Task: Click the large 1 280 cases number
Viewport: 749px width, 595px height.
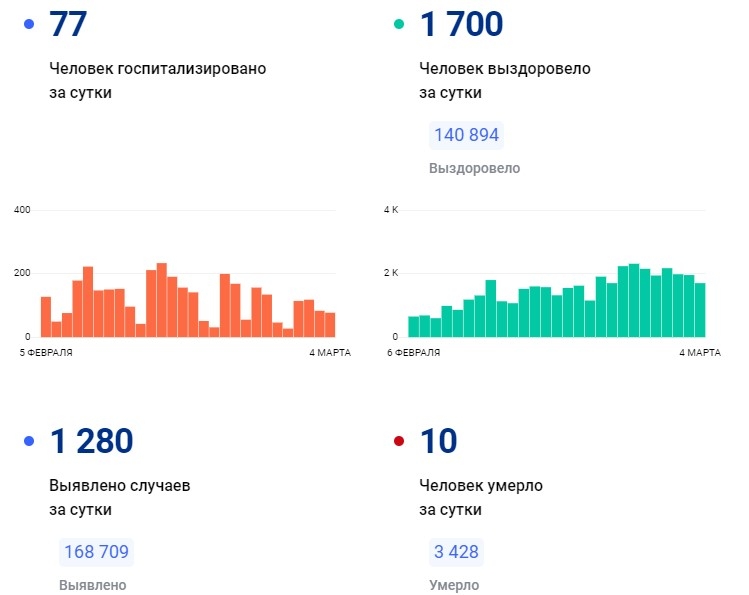Action: coord(91,441)
